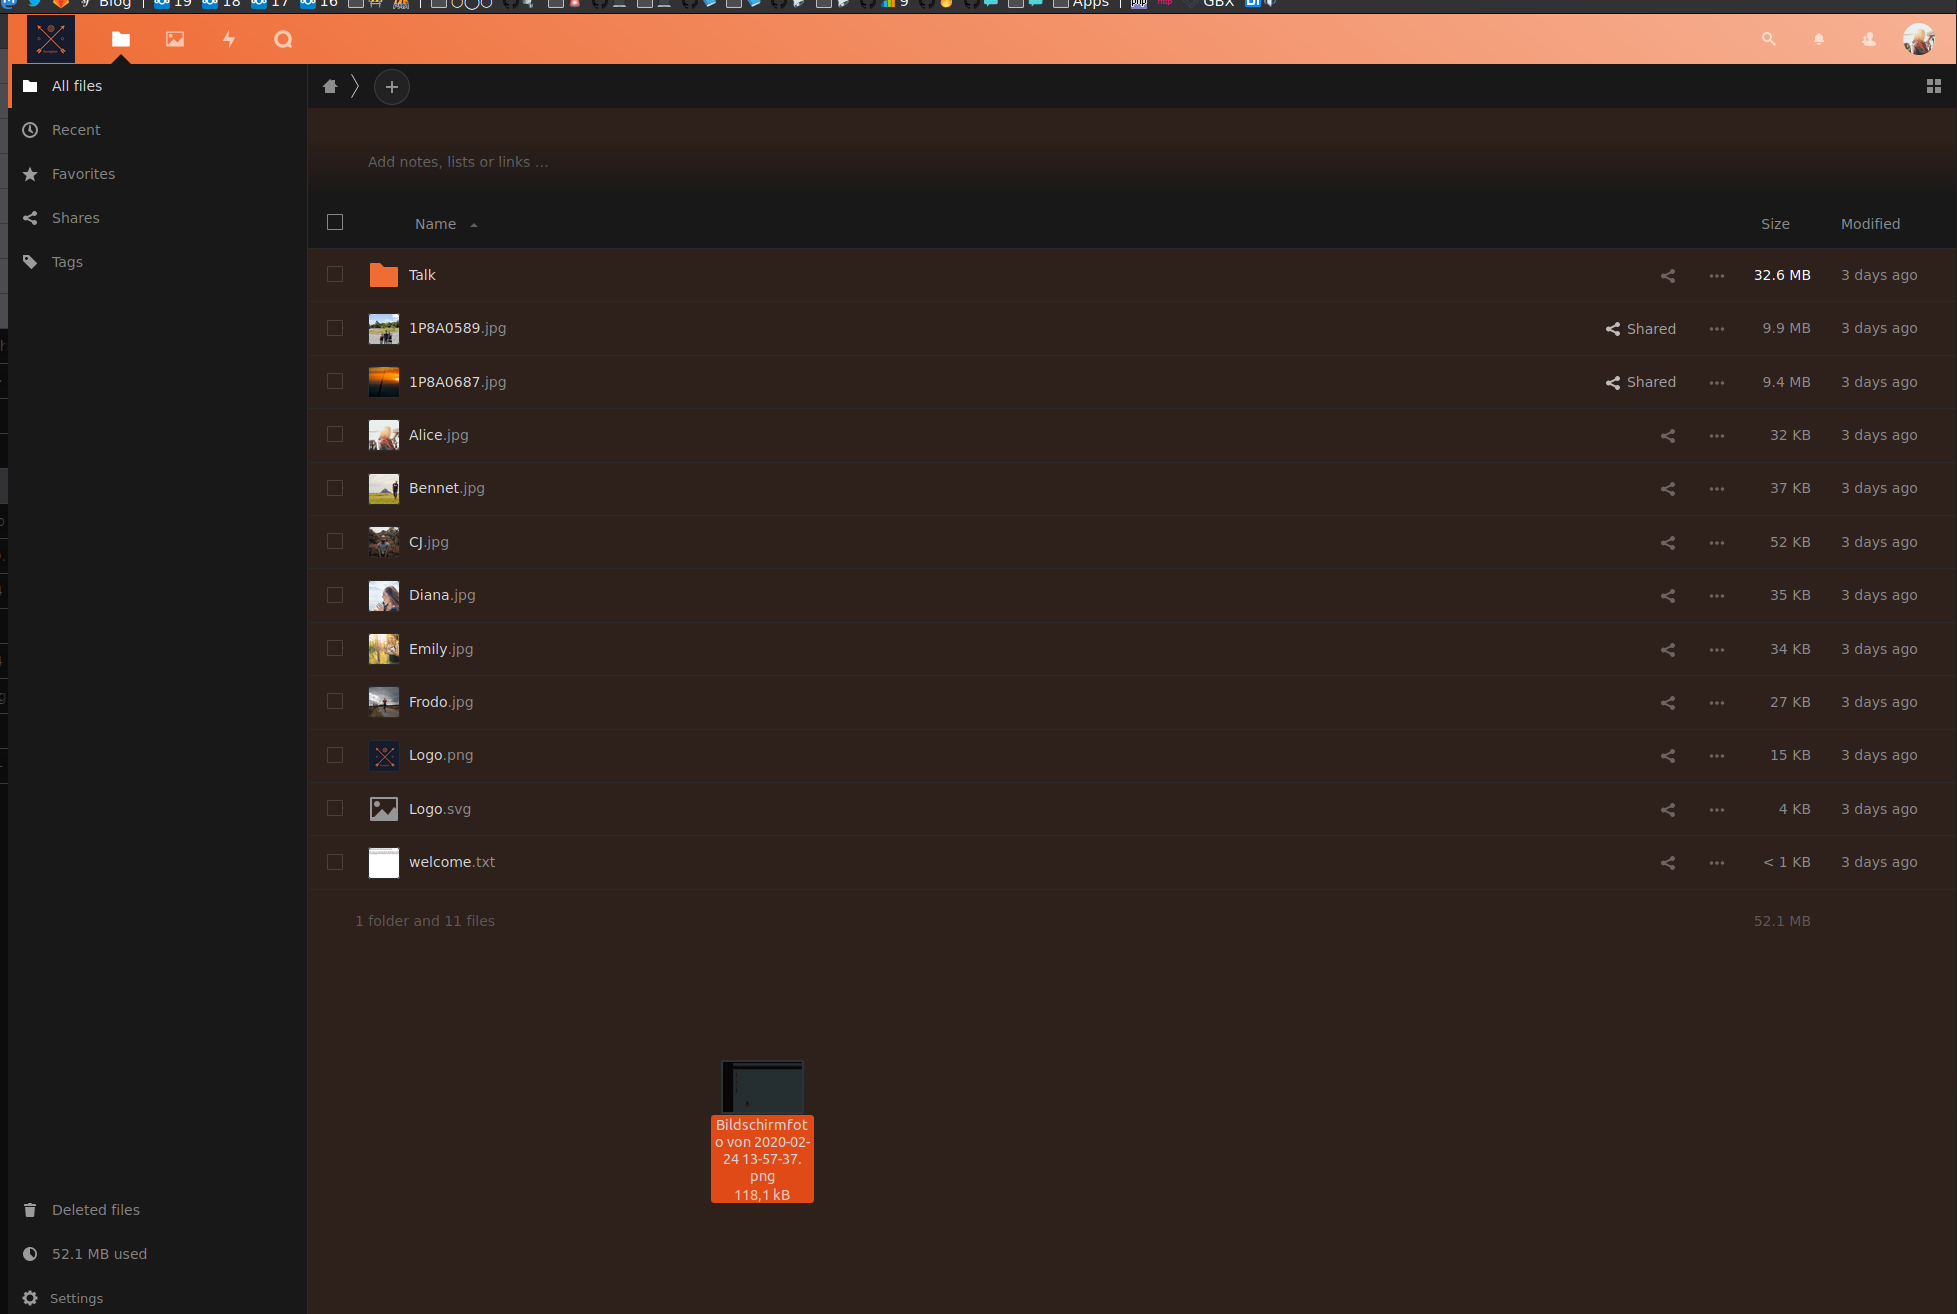Expand the Settings section in sidebar
Image resolution: width=1957 pixels, height=1314 pixels.
click(76, 1298)
